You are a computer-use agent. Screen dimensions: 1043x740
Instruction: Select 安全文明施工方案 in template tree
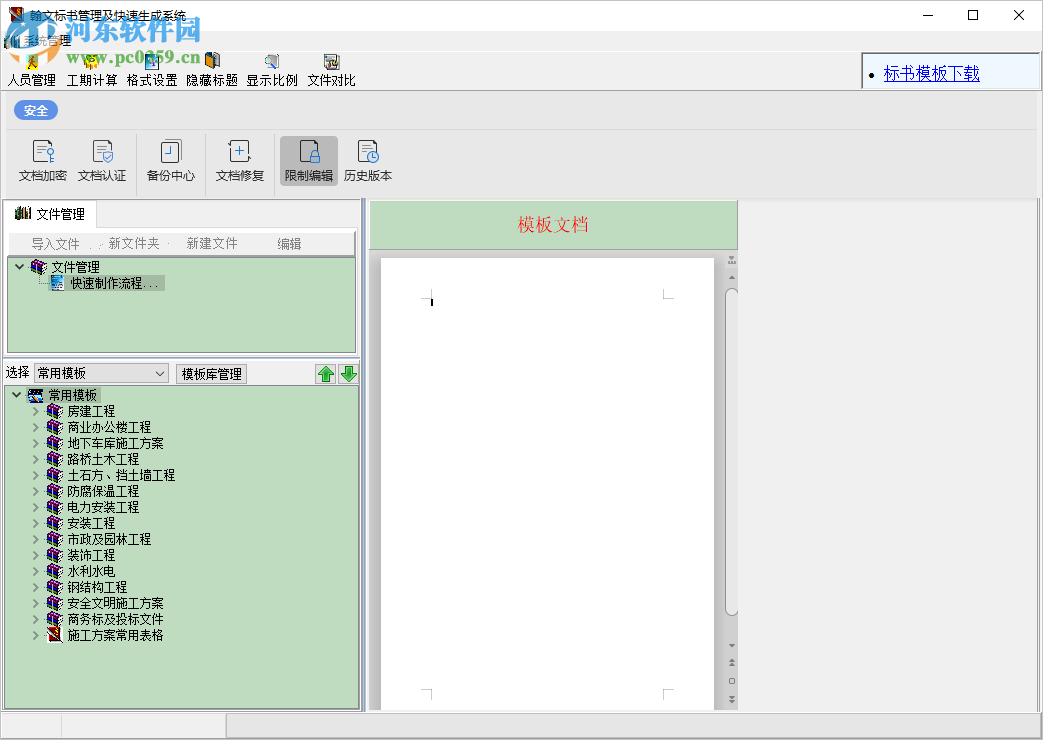click(115, 603)
